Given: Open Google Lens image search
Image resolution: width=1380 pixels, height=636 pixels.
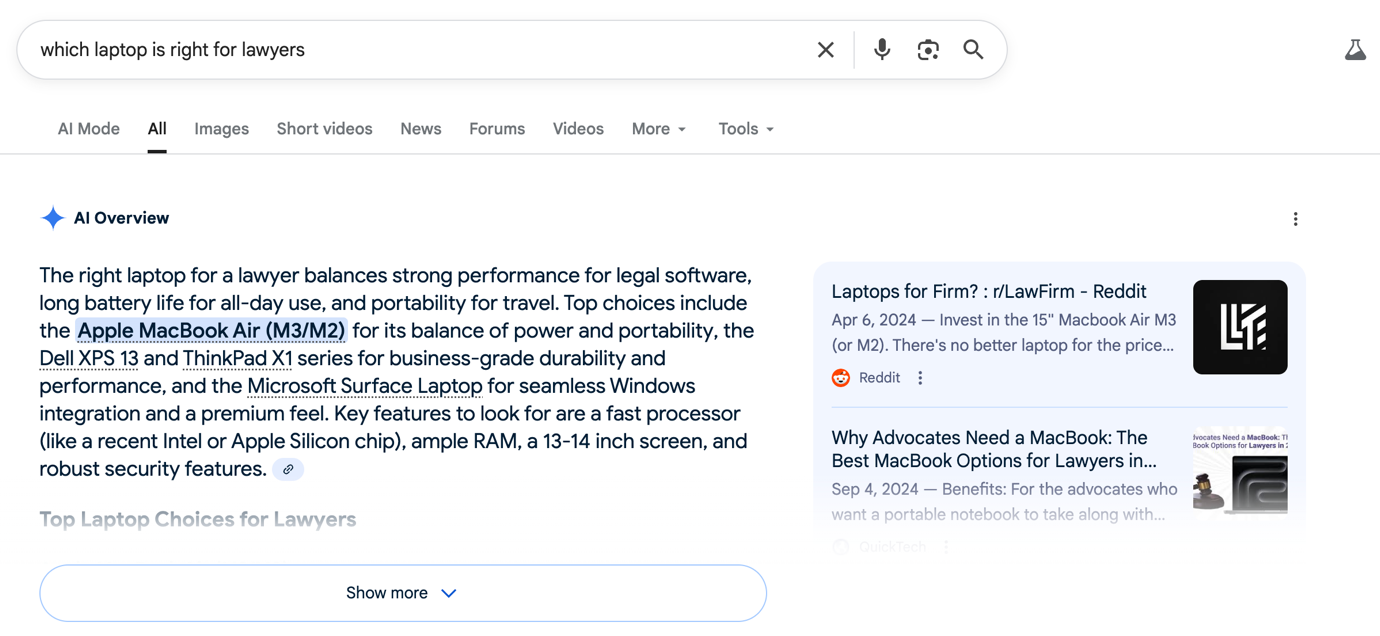Looking at the screenshot, I should pyautogui.click(x=927, y=50).
